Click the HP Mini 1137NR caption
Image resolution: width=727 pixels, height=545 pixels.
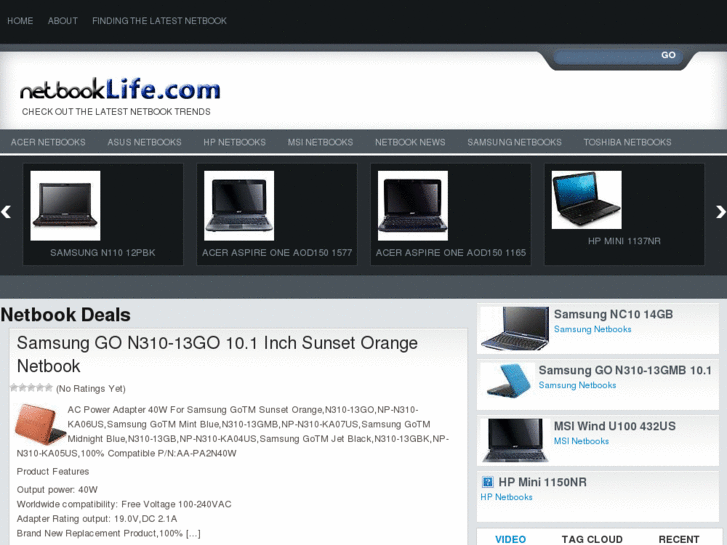(624, 241)
